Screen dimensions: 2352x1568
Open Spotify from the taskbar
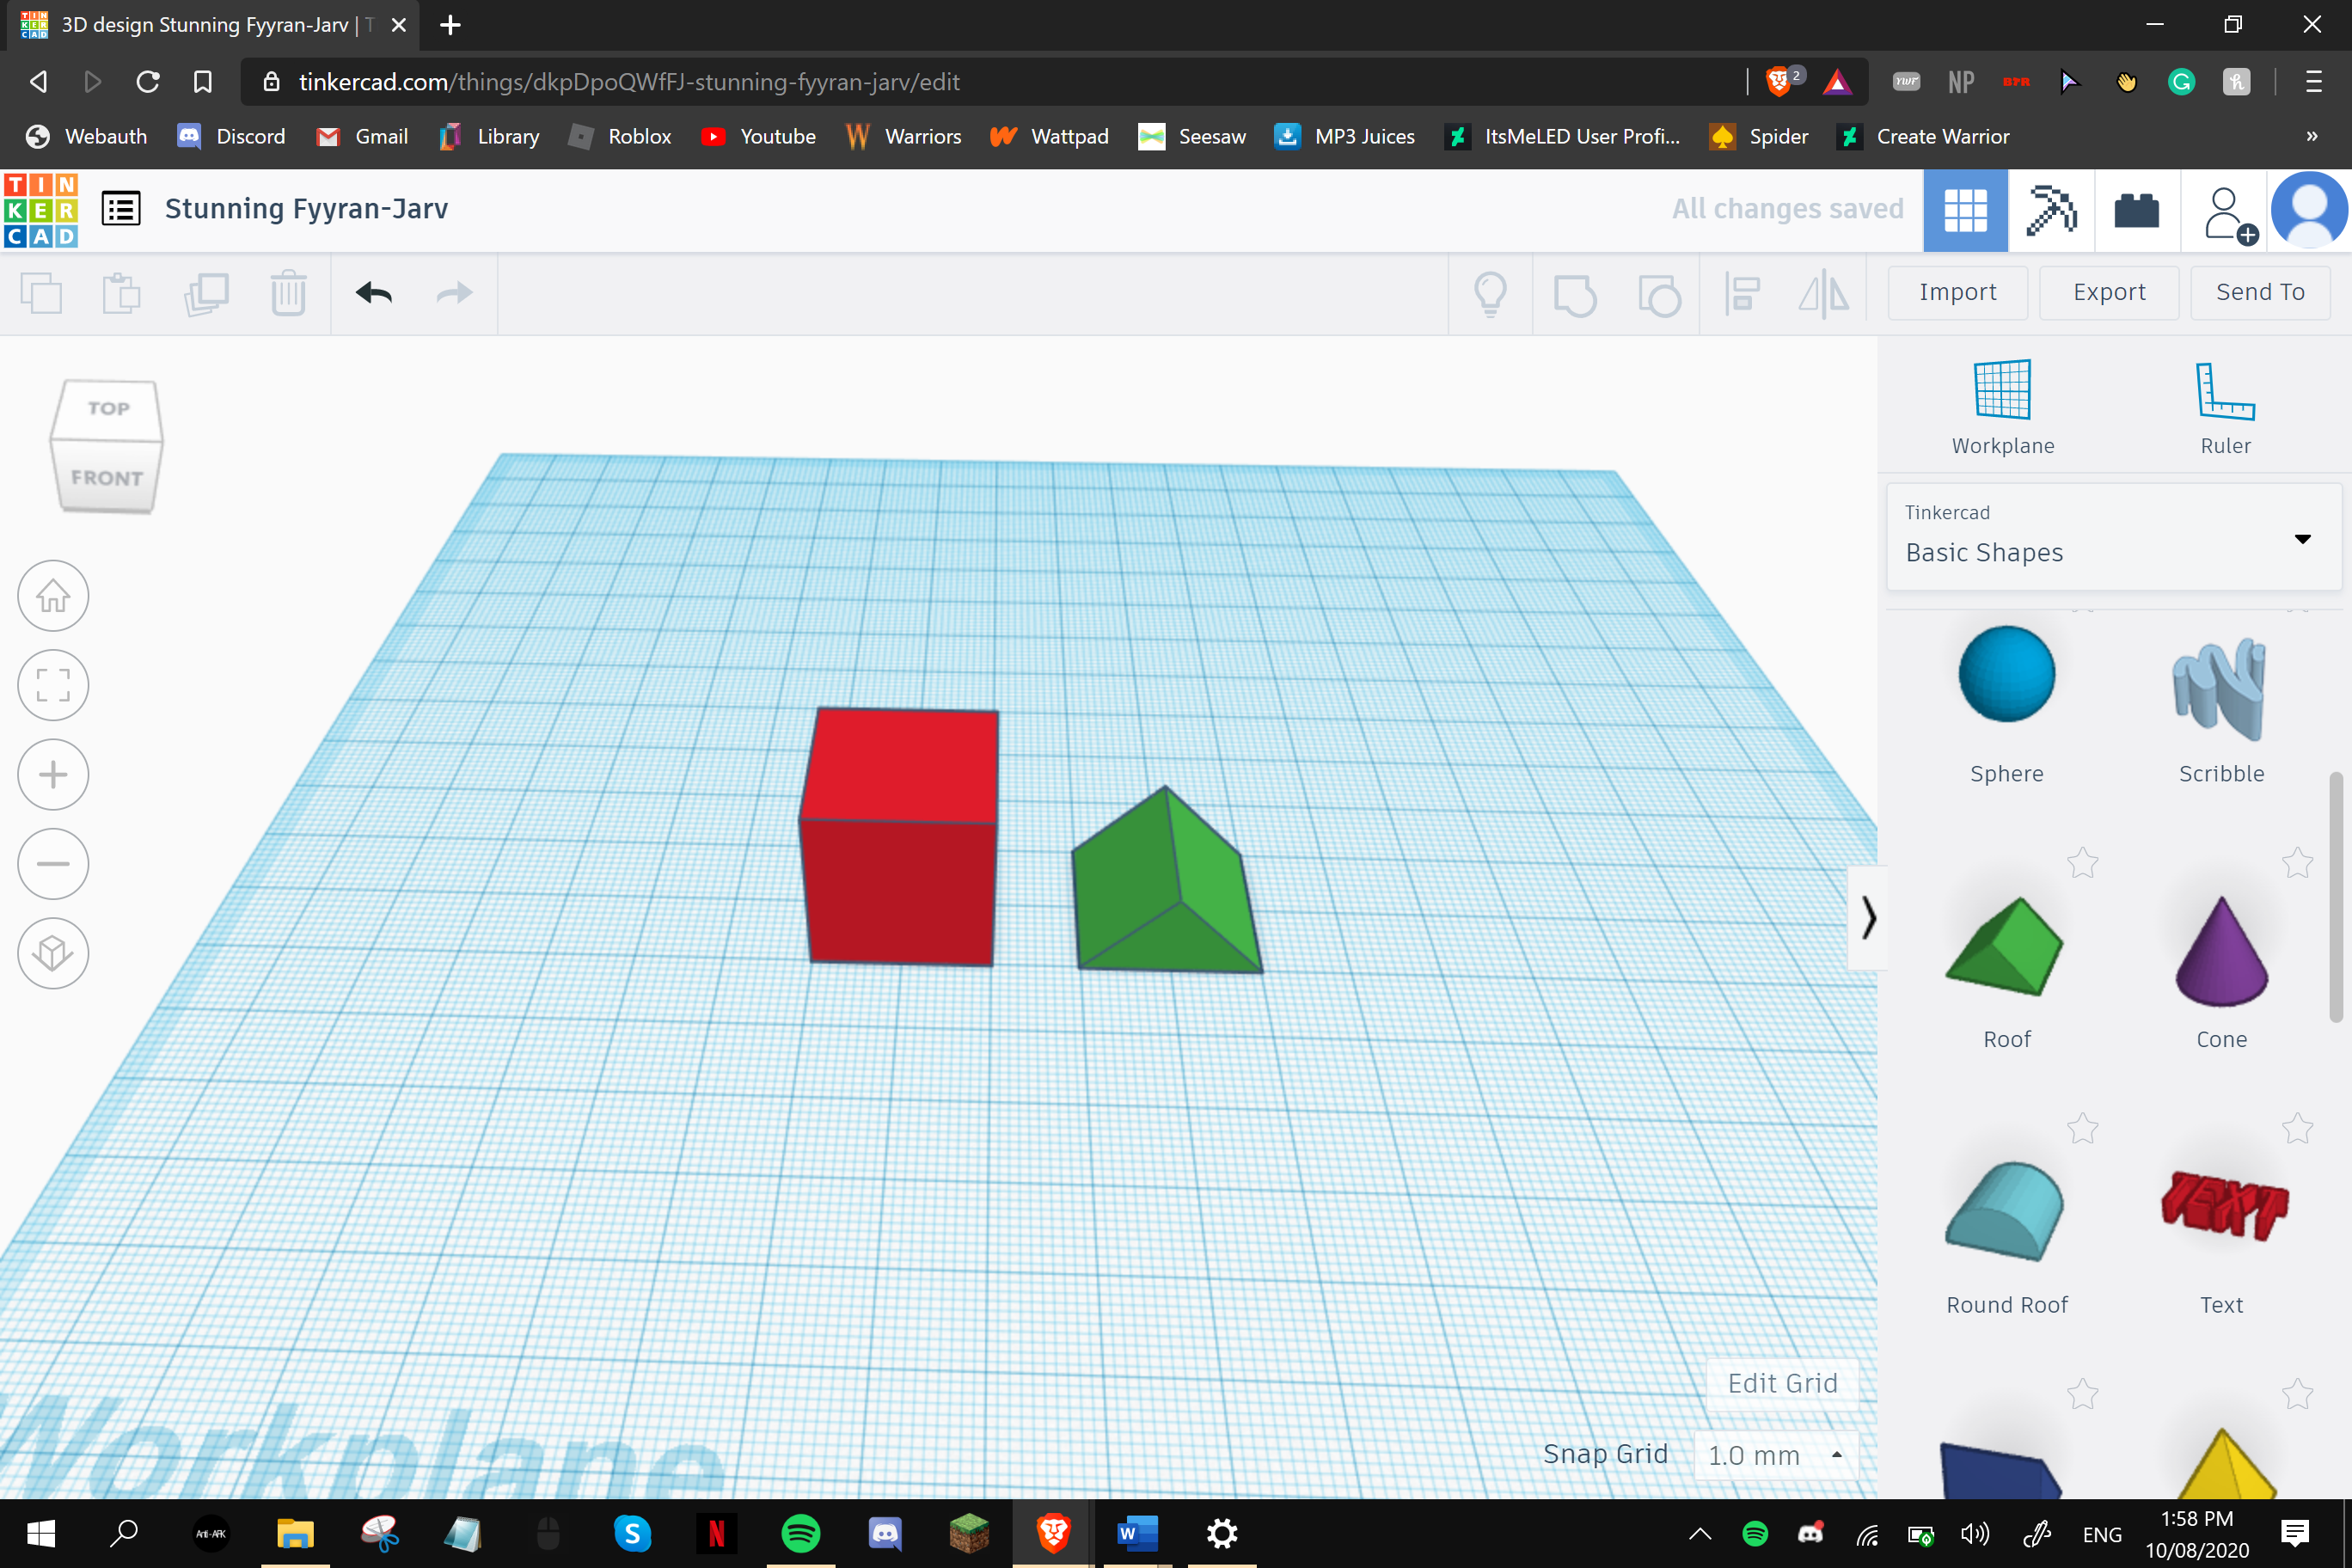click(x=800, y=1533)
